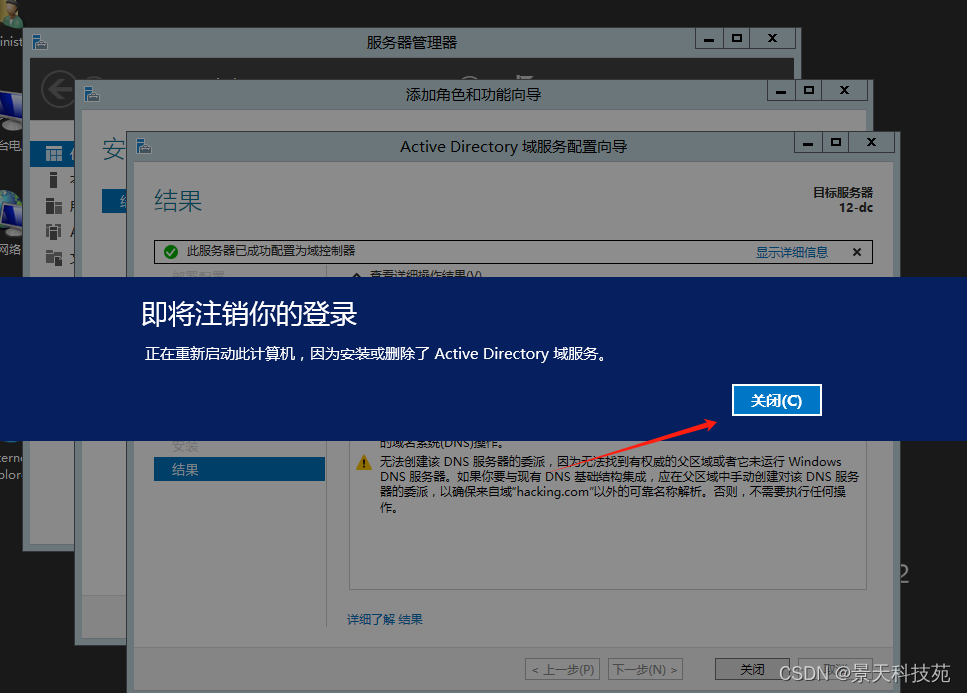Select the 结果 step in the wizard sidebar

coord(239,469)
